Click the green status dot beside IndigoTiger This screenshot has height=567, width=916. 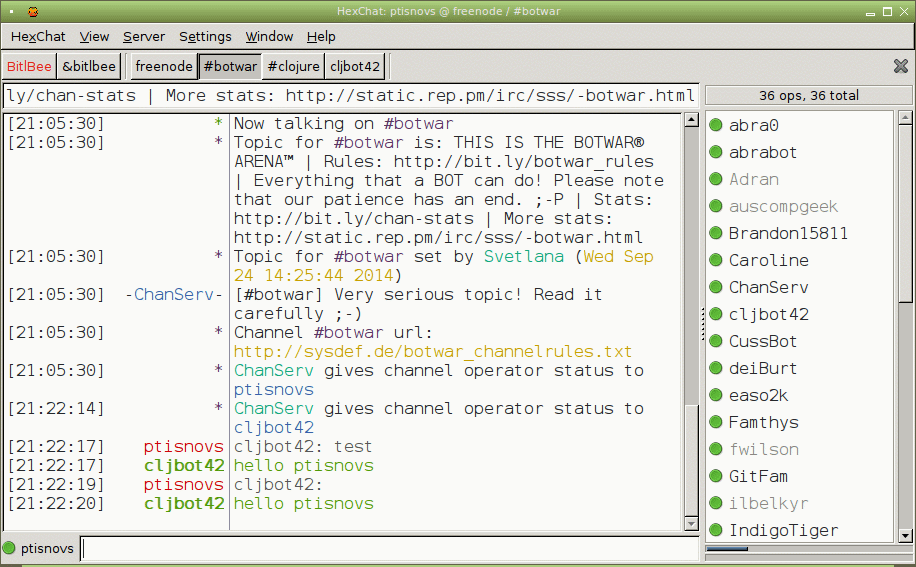(716, 530)
